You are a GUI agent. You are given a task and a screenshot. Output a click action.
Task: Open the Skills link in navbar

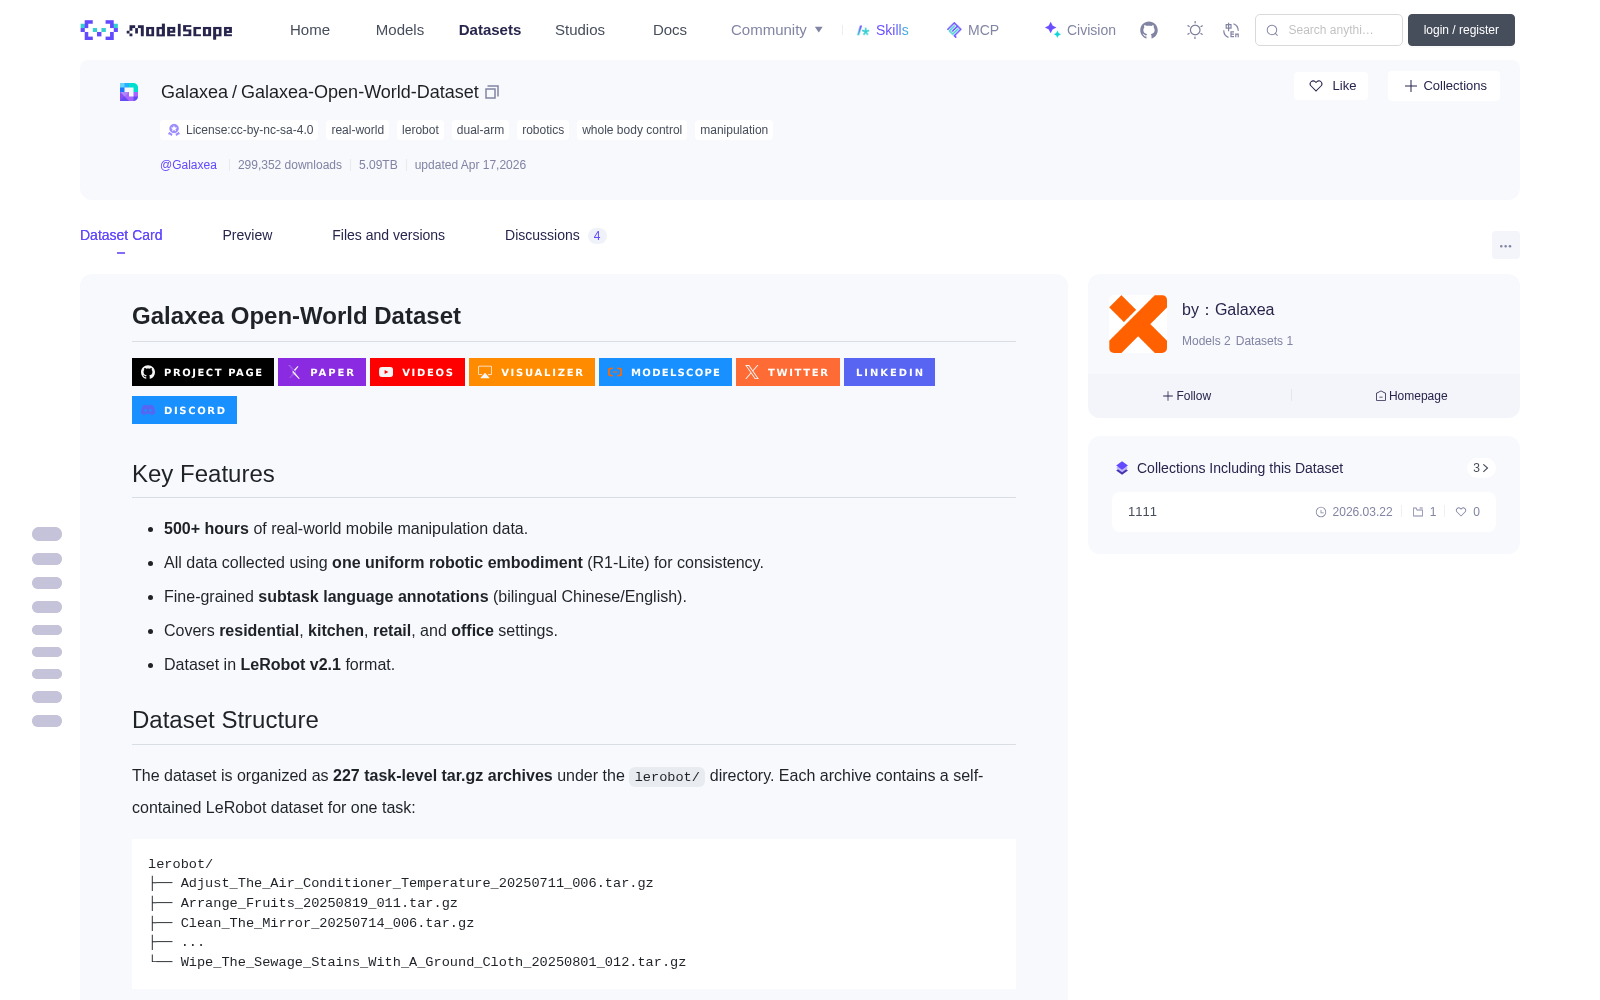pyautogui.click(x=882, y=30)
